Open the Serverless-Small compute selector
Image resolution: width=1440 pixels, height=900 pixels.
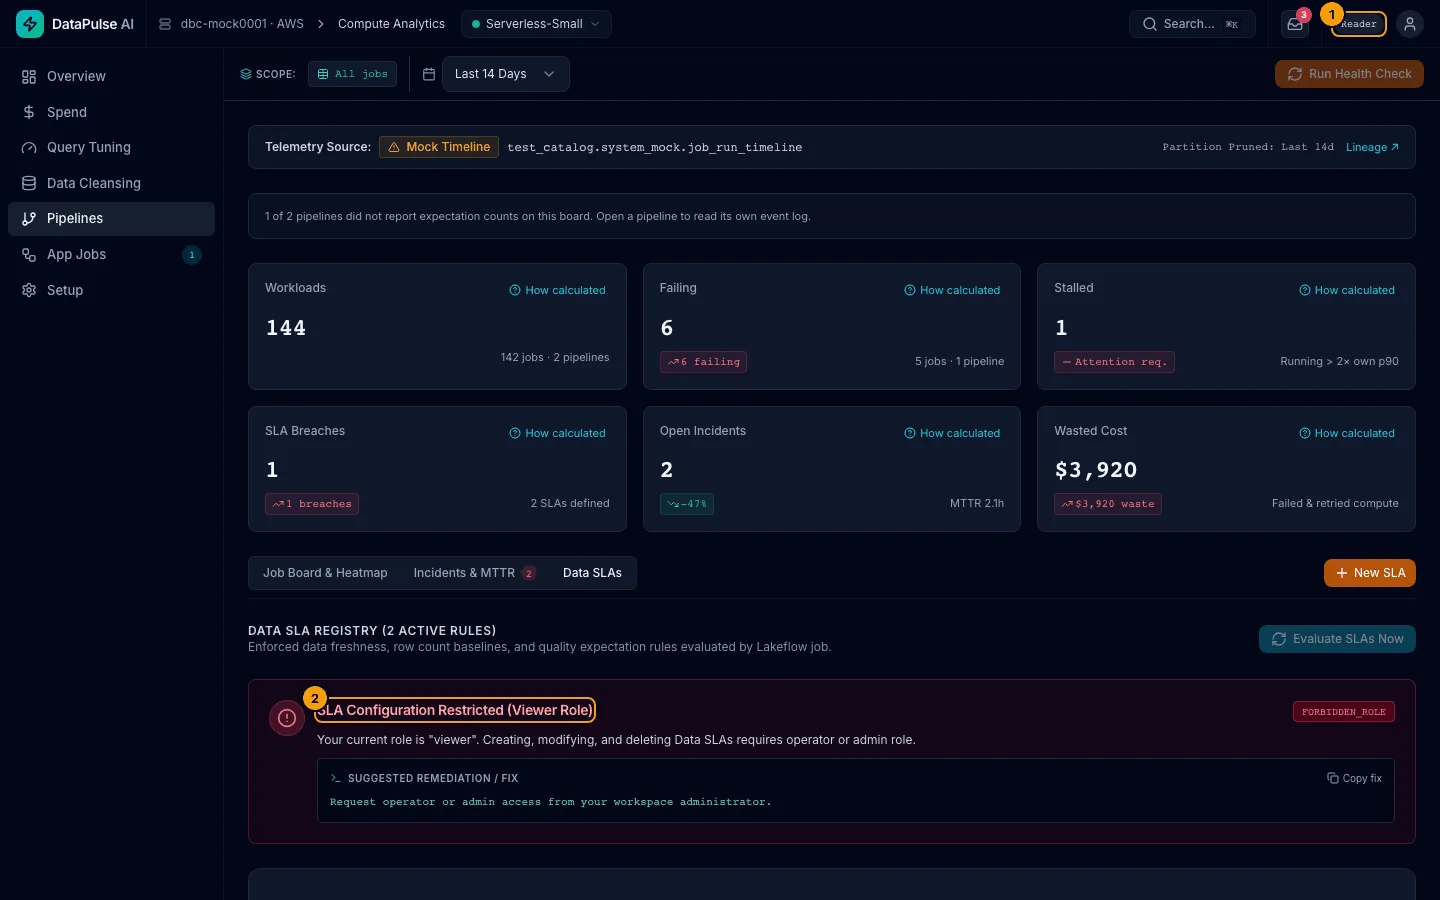tap(536, 24)
